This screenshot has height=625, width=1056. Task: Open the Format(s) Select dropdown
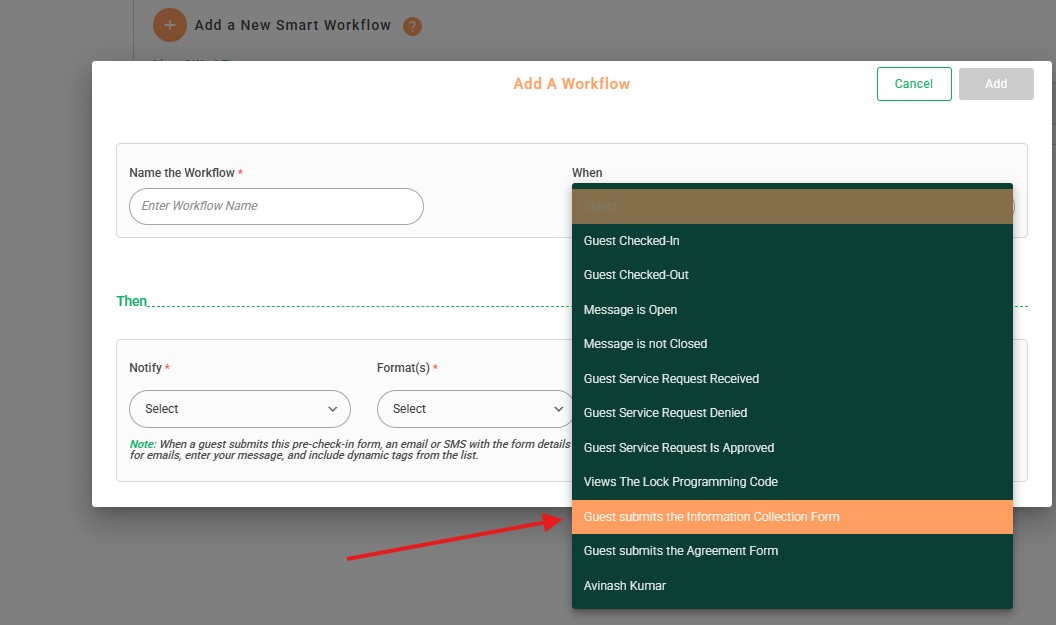pos(475,409)
